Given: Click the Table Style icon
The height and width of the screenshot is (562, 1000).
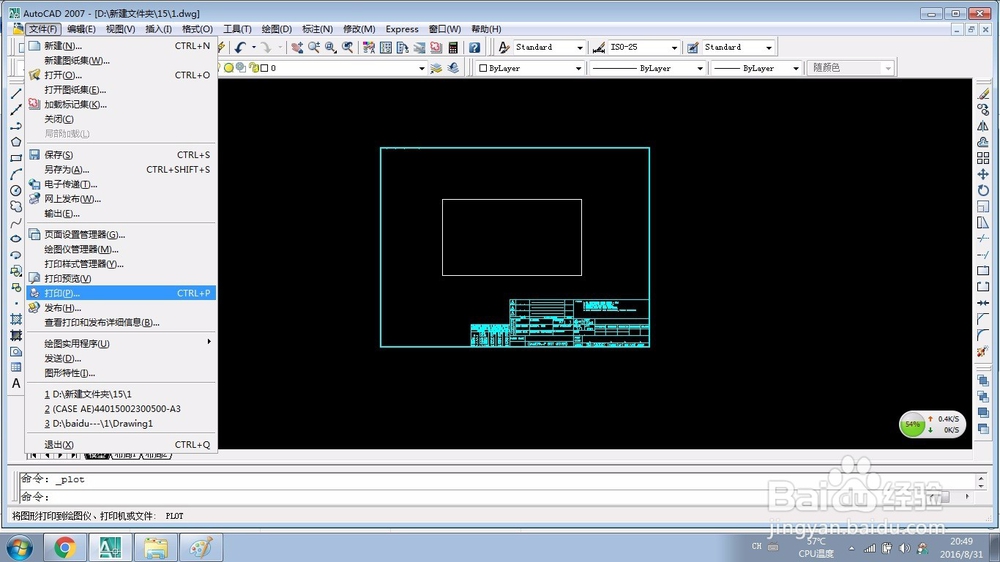Looking at the screenshot, I should [693, 47].
